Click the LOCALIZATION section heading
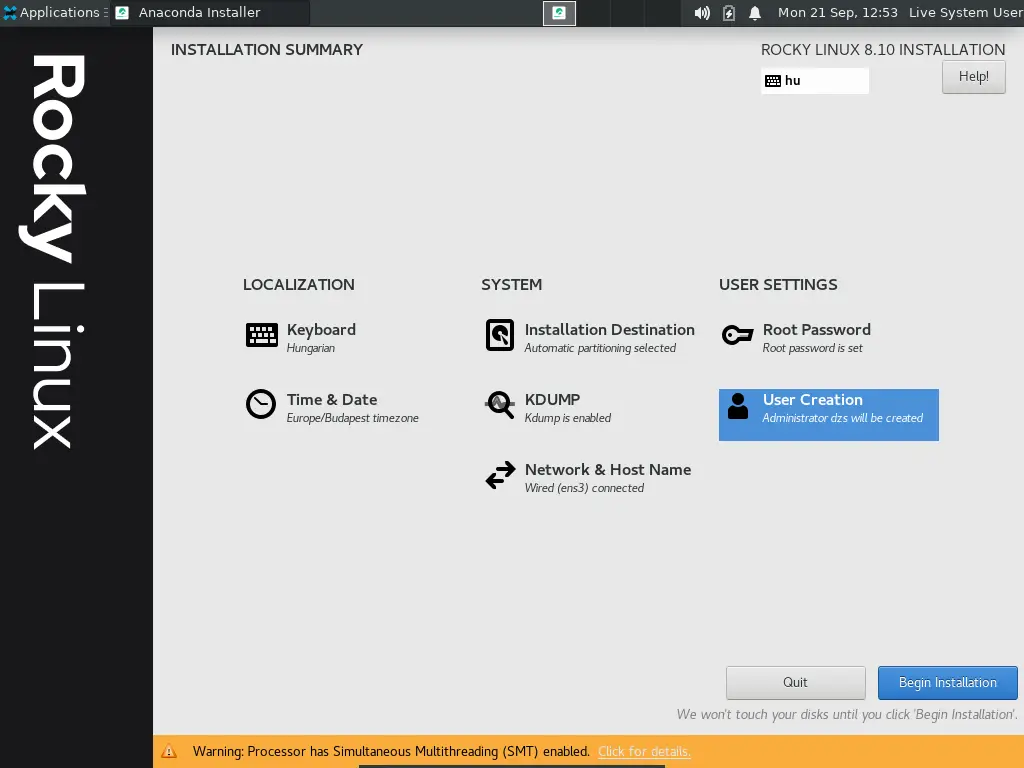Screen dimensions: 1024x768 [298, 285]
